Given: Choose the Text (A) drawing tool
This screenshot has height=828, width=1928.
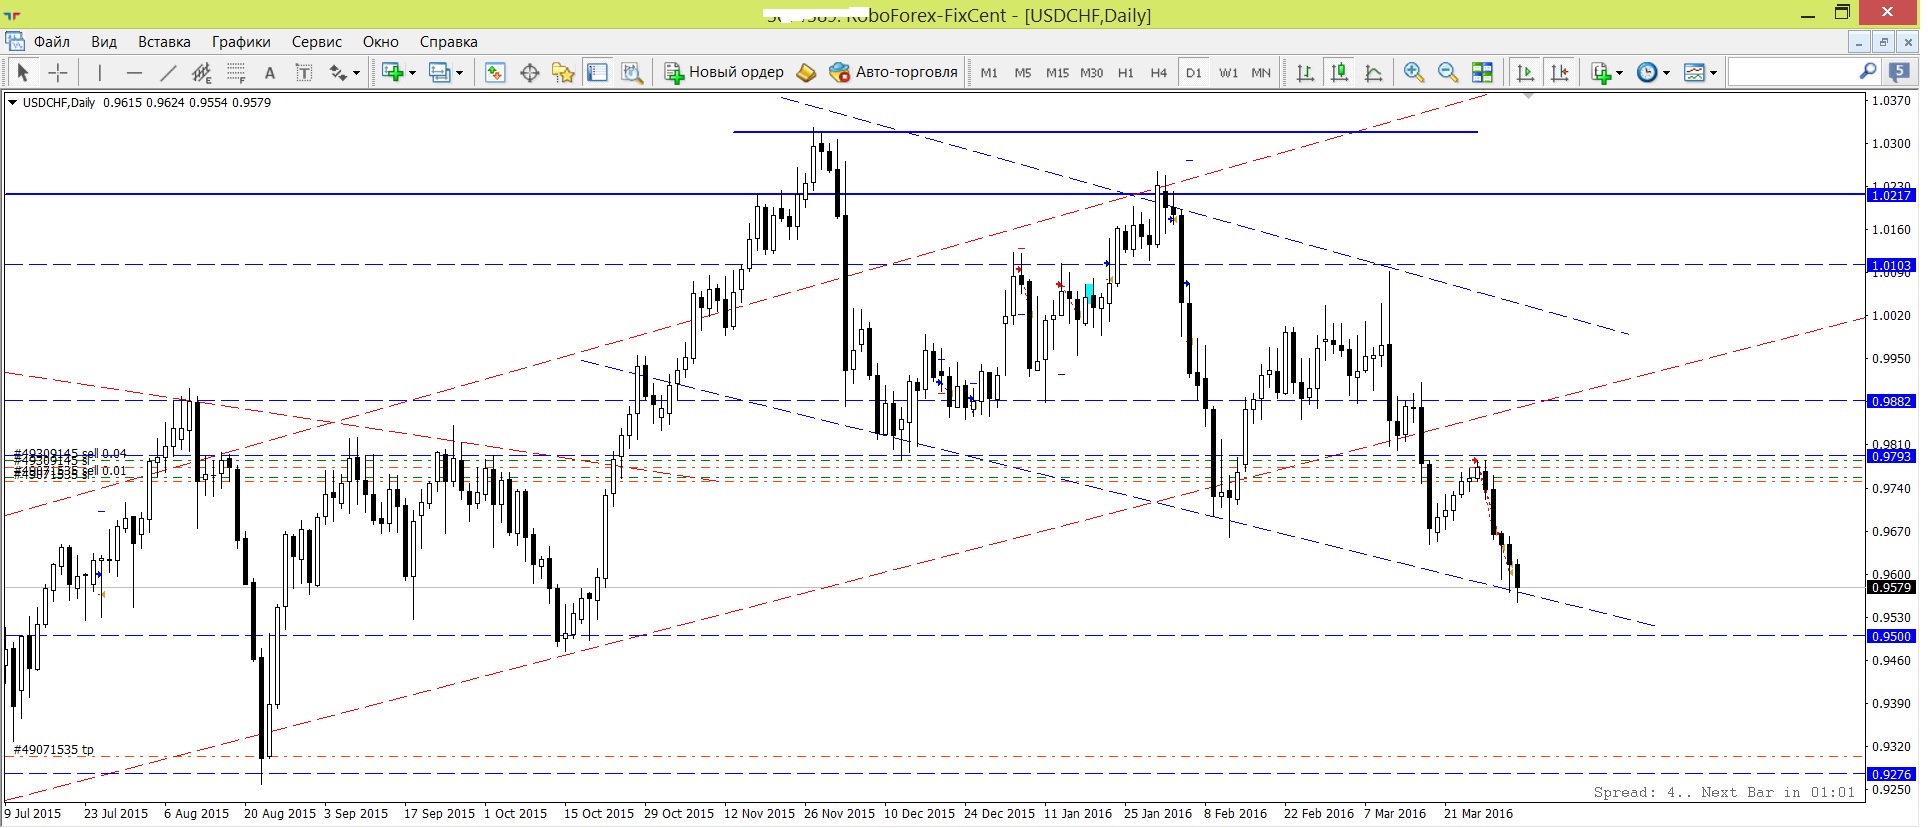Looking at the screenshot, I should pos(269,72).
